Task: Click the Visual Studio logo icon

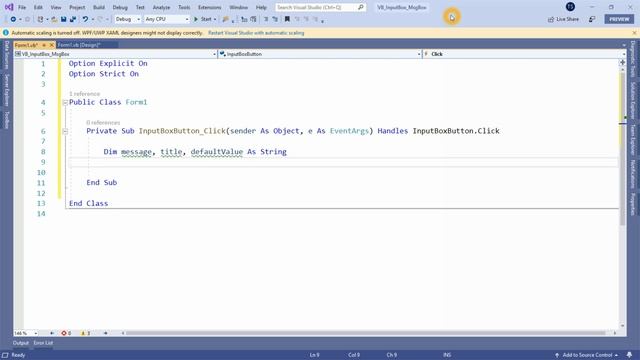Action: point(9,7)
